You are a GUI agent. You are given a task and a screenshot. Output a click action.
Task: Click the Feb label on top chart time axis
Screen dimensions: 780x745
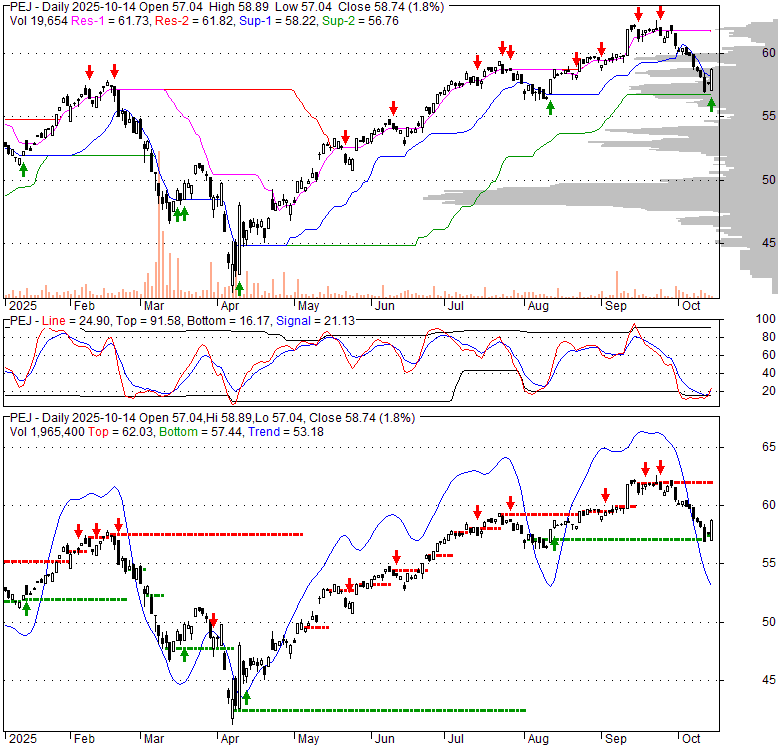pos(84,306)
